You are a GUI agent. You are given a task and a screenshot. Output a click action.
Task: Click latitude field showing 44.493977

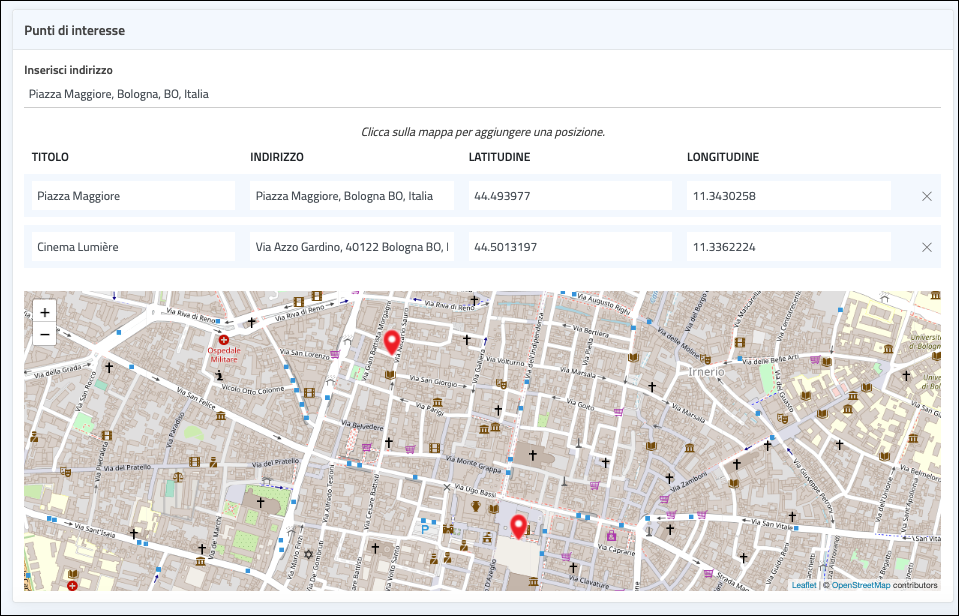(569, 196)
